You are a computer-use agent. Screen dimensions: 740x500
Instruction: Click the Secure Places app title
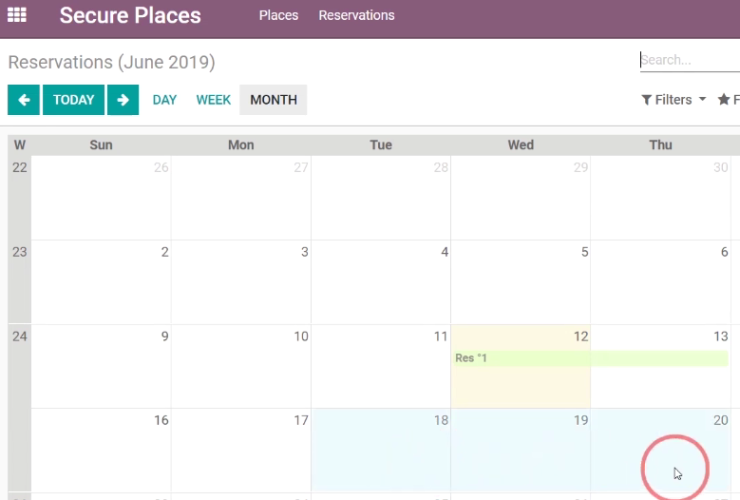click(130, 15)
